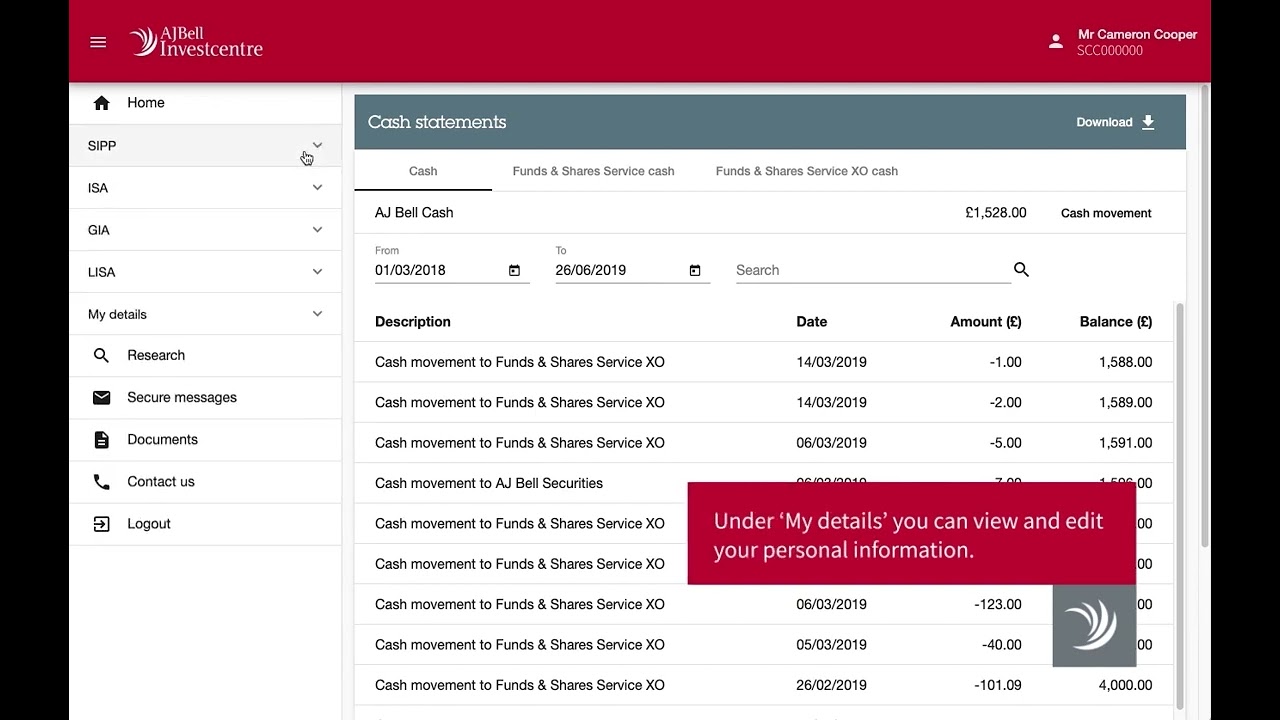The height and width of the screenshot is (720, 1280).
Task: Expand the My details section chevron
Action: pyautogui.click(x=317, y=313)
